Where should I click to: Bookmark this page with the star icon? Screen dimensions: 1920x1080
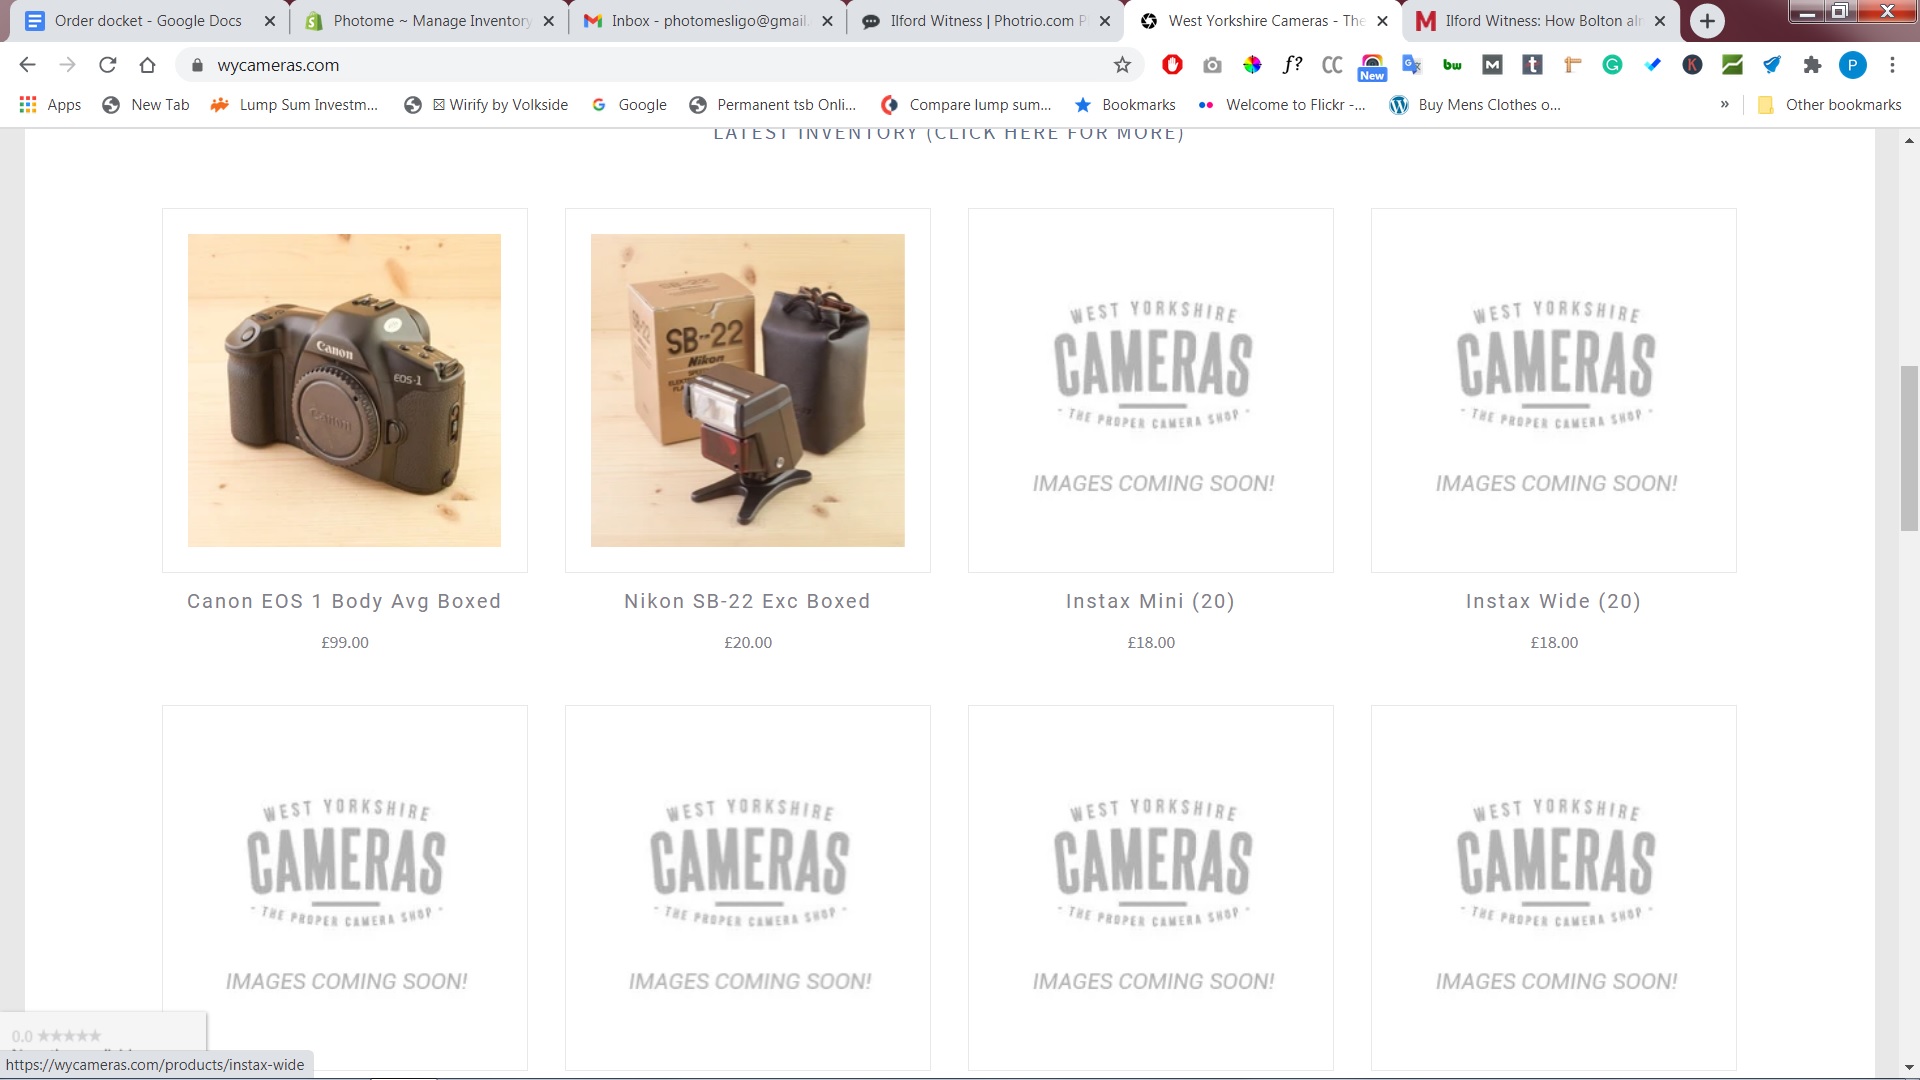click(x=1122, y=65)
